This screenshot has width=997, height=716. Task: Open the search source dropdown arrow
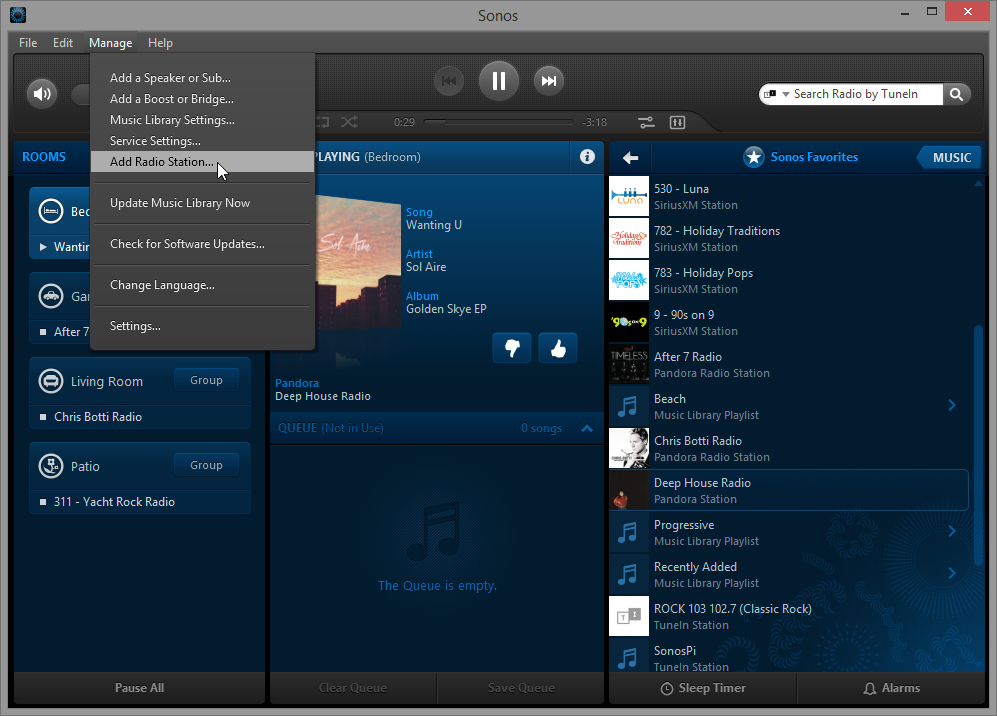pyautogui.click(x=785, y=94)
